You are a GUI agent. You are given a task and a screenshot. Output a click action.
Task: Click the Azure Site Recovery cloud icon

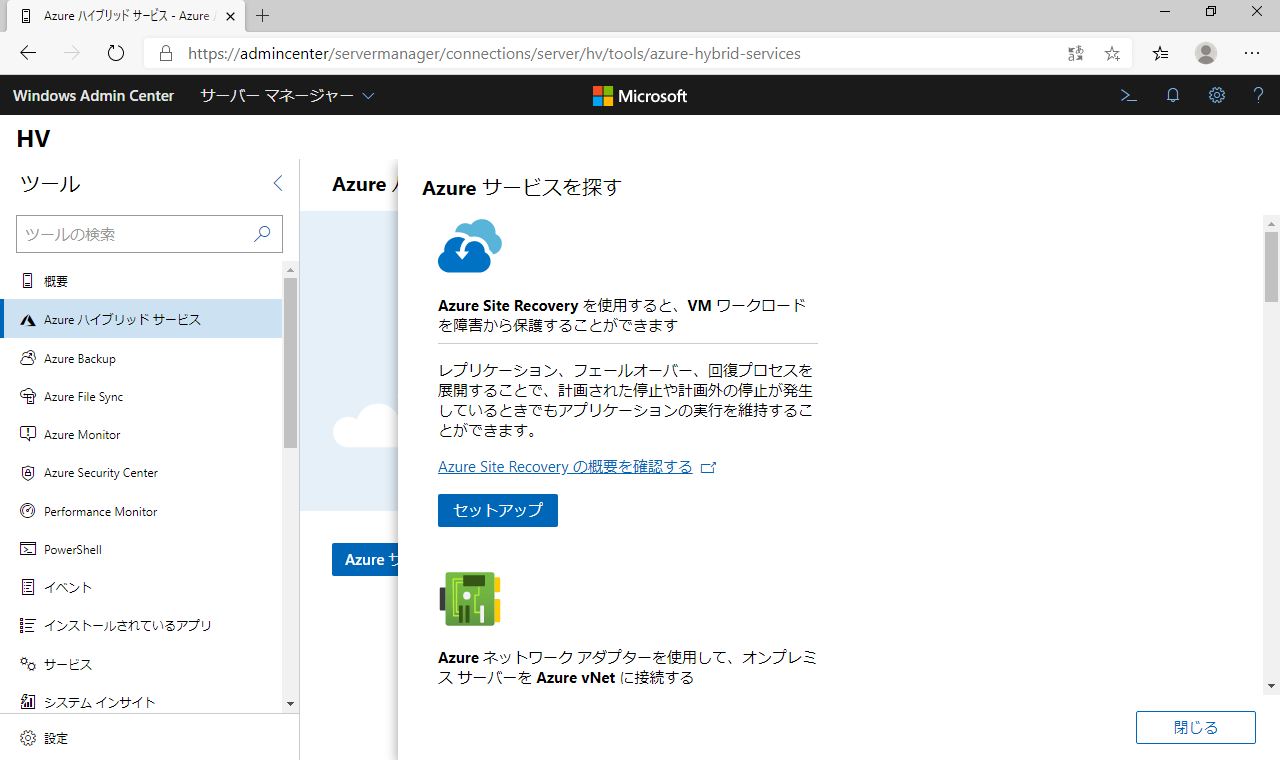(470, 246)
